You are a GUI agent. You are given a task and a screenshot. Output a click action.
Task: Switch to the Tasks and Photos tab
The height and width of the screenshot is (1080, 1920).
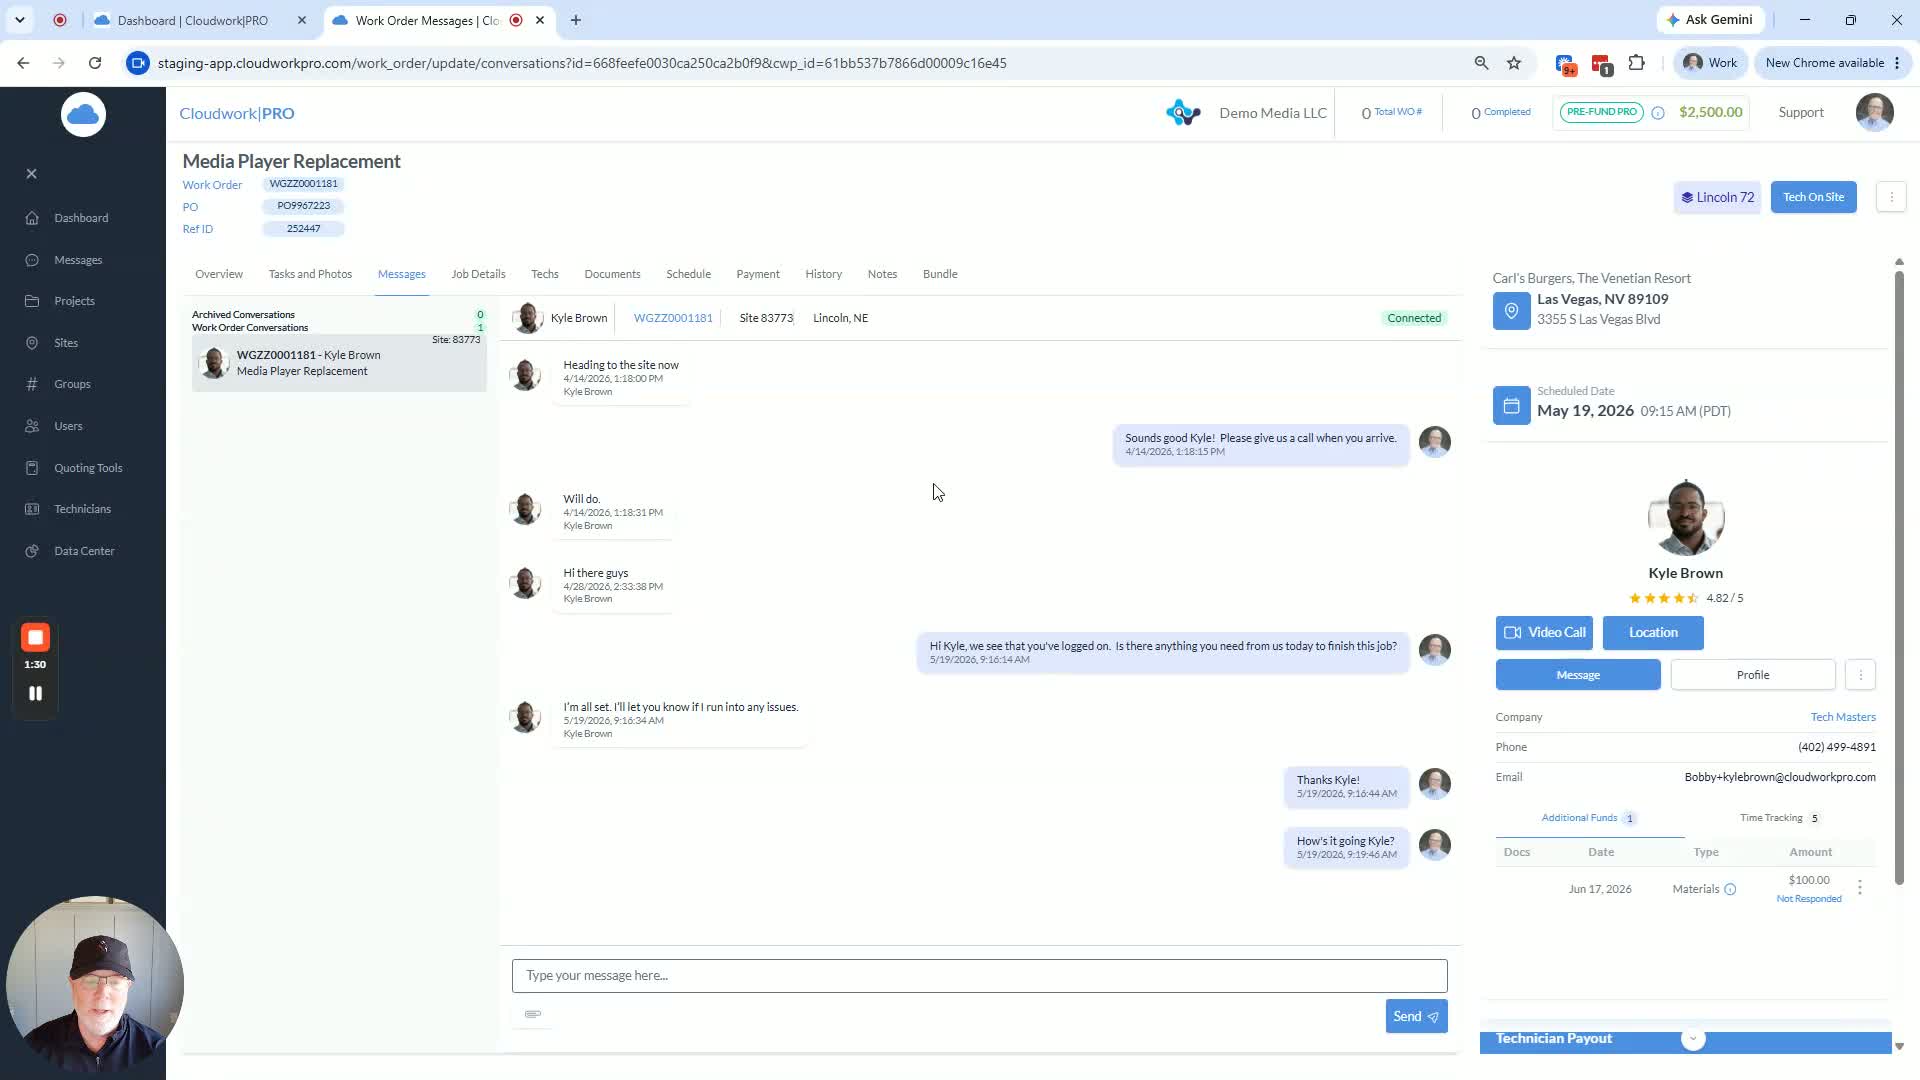(310, 274)
